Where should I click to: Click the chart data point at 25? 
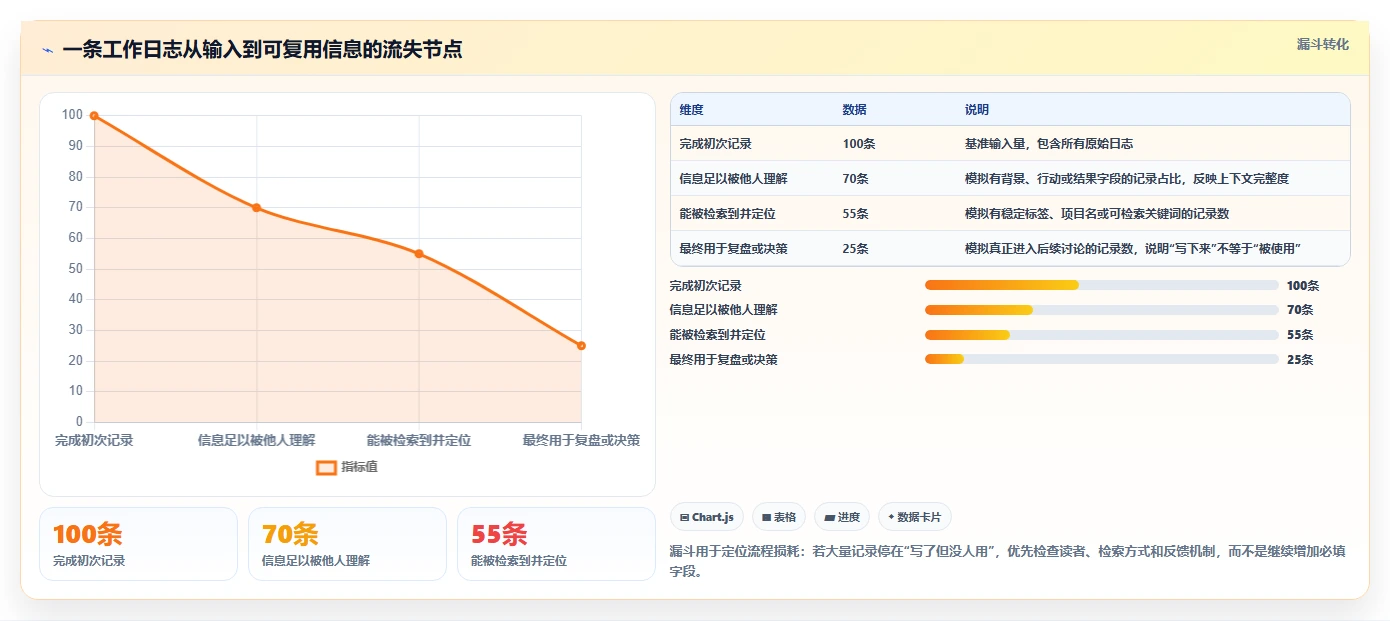[x=581, y=346]
